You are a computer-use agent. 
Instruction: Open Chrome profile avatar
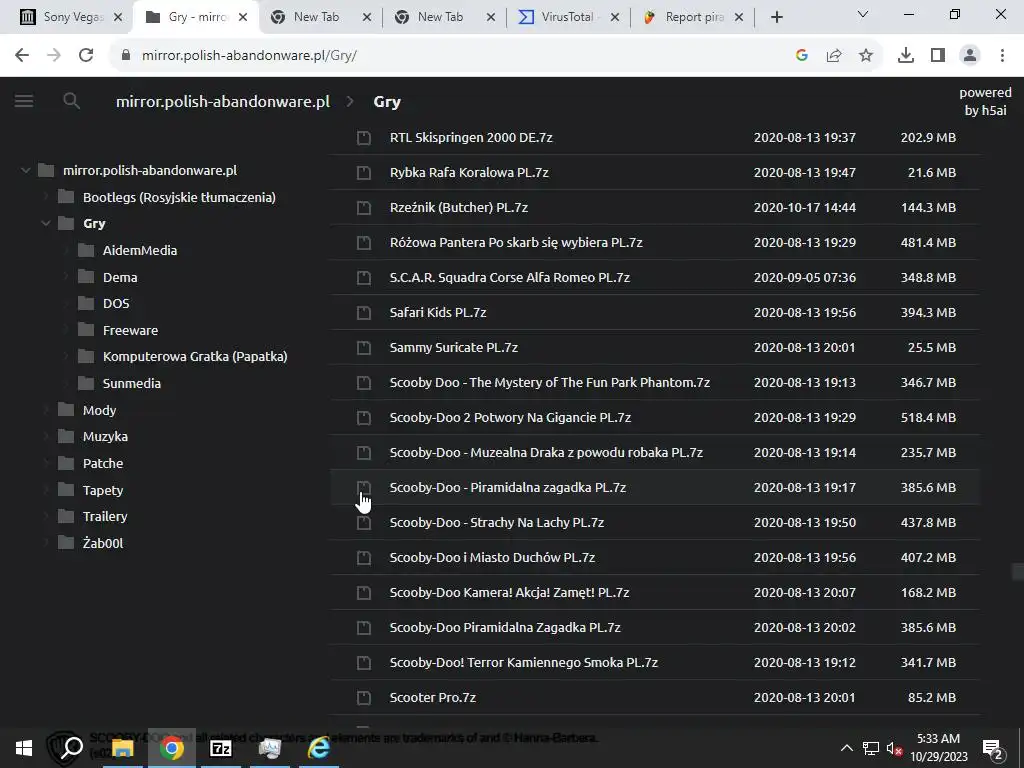click(x=970, y=56)
